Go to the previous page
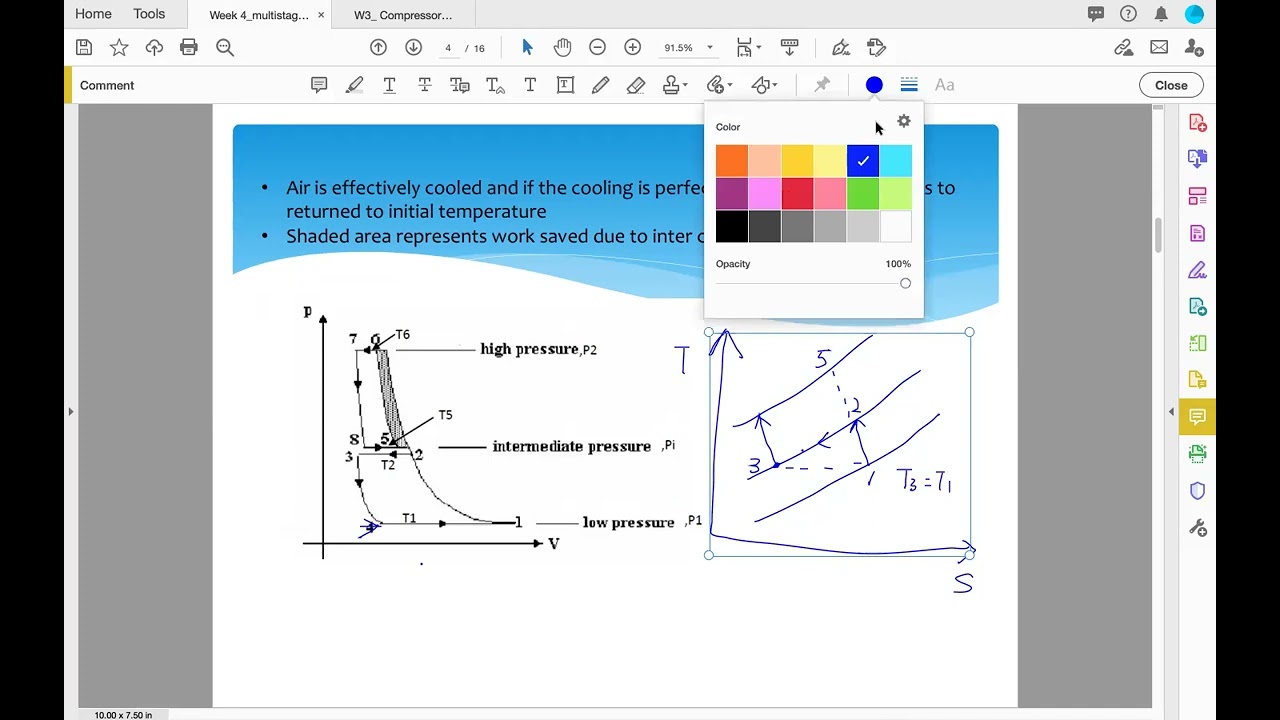Image resolution: width=1280 pixels, height=720 pixels. [x=378, y=47]
